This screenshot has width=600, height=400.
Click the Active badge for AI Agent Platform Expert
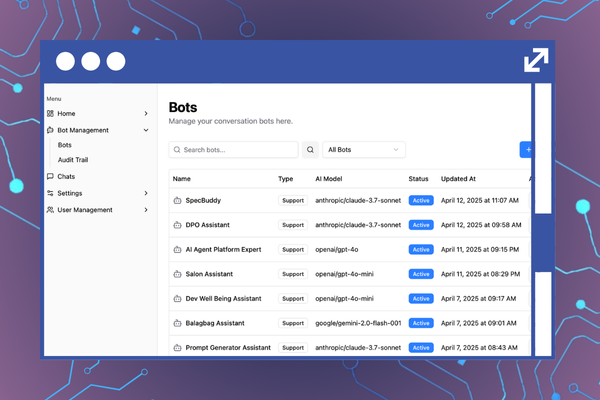(x=421, y=250)
